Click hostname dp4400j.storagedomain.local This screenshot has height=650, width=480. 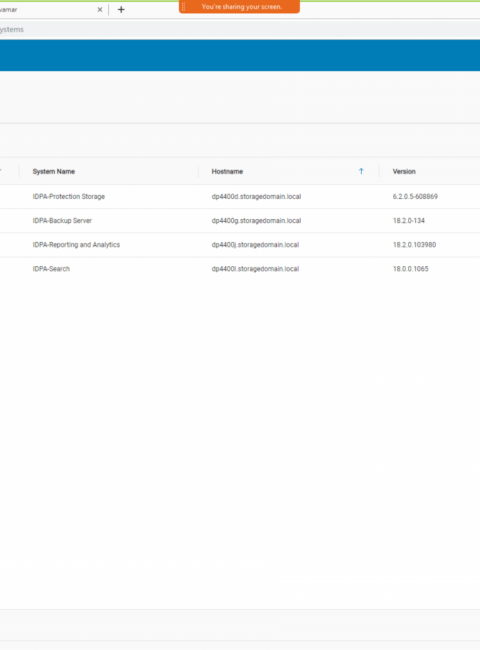coord(255,245)
